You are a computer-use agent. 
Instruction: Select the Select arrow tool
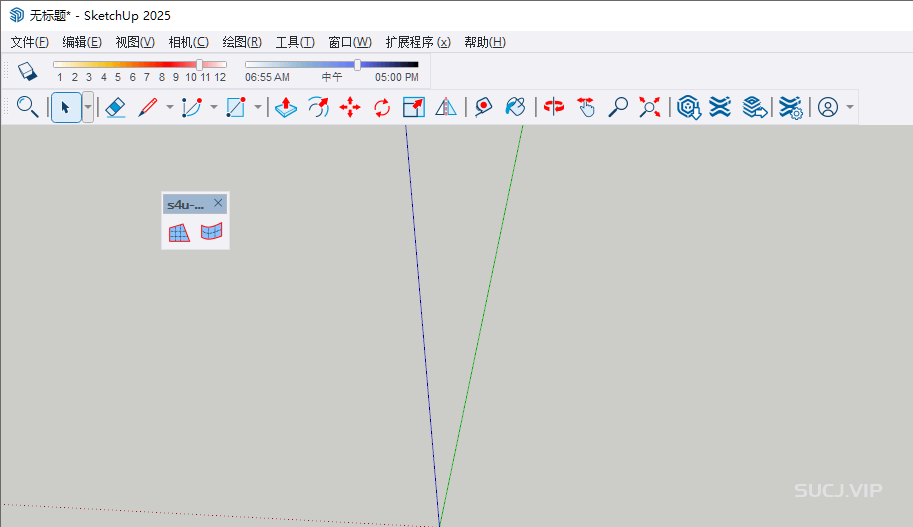[66, 107]
